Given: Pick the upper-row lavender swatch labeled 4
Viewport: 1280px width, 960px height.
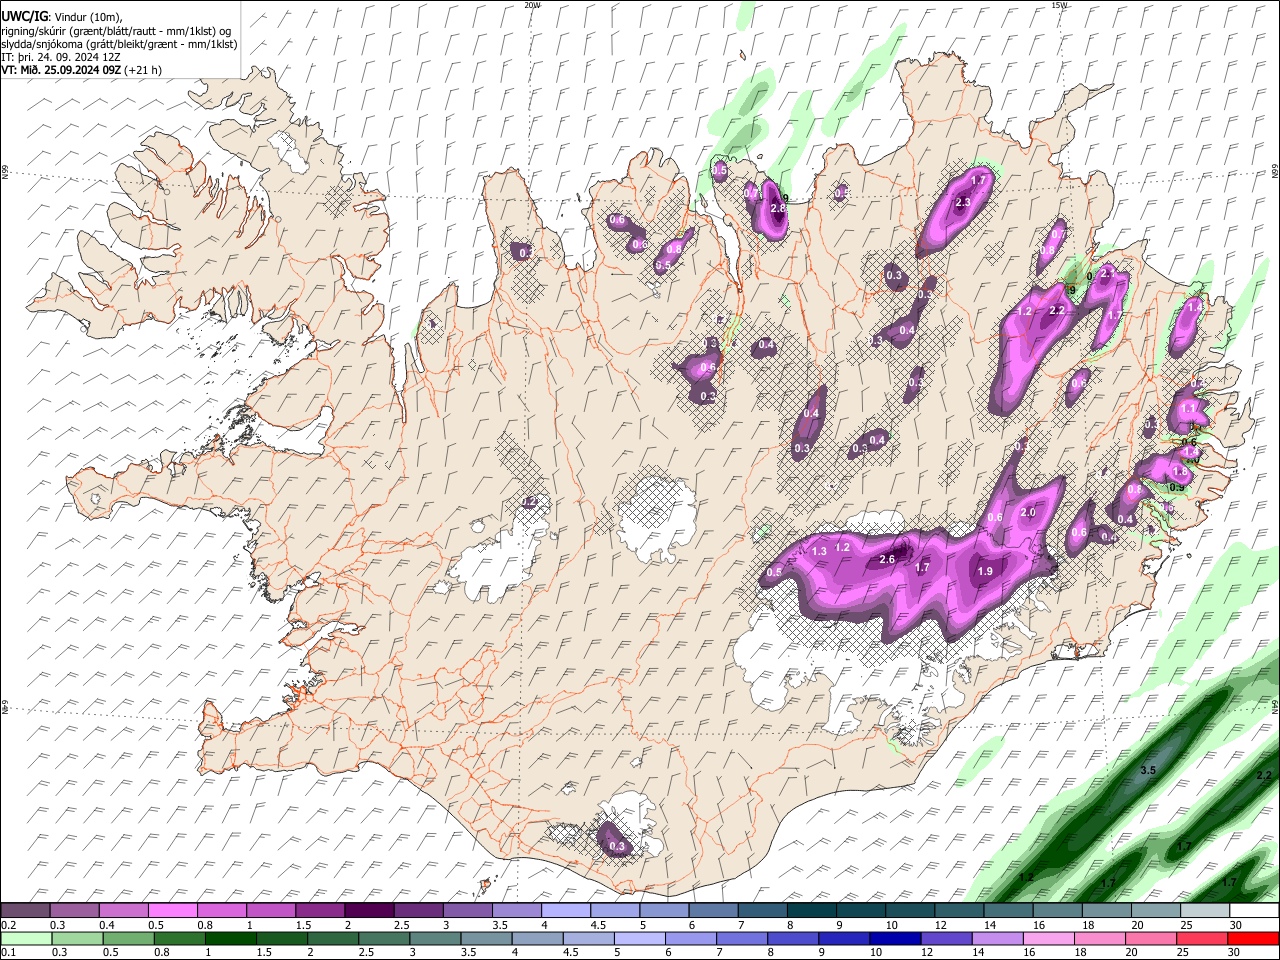Looking at the screenshot, I should coord(566,911).
